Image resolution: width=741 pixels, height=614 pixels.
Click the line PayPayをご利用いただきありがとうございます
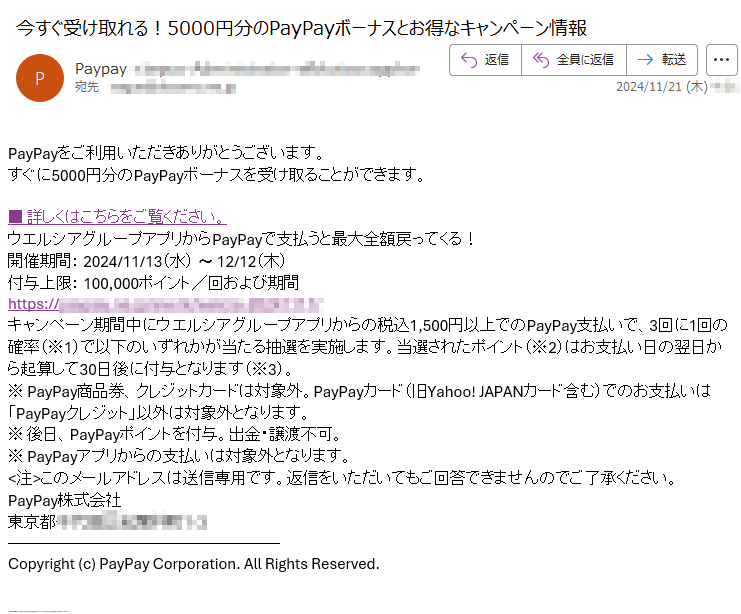pos(166,153)
